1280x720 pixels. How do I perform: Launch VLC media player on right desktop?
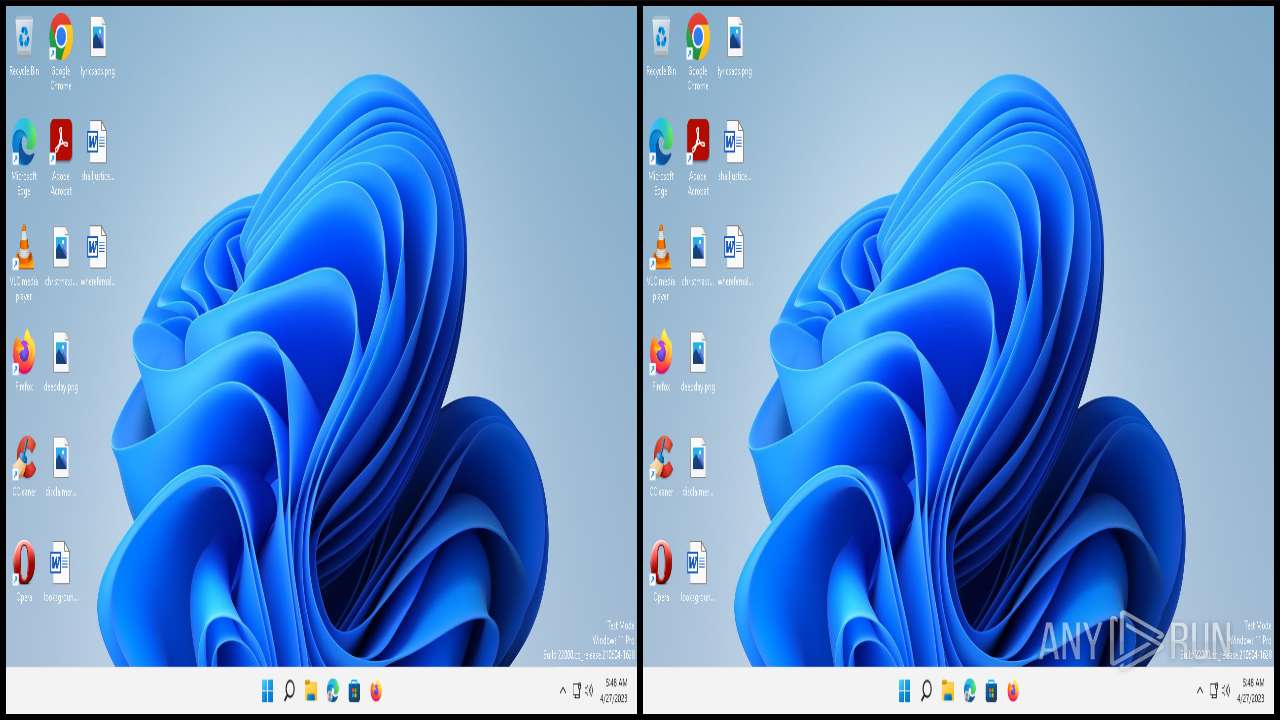tap(661, 263)
